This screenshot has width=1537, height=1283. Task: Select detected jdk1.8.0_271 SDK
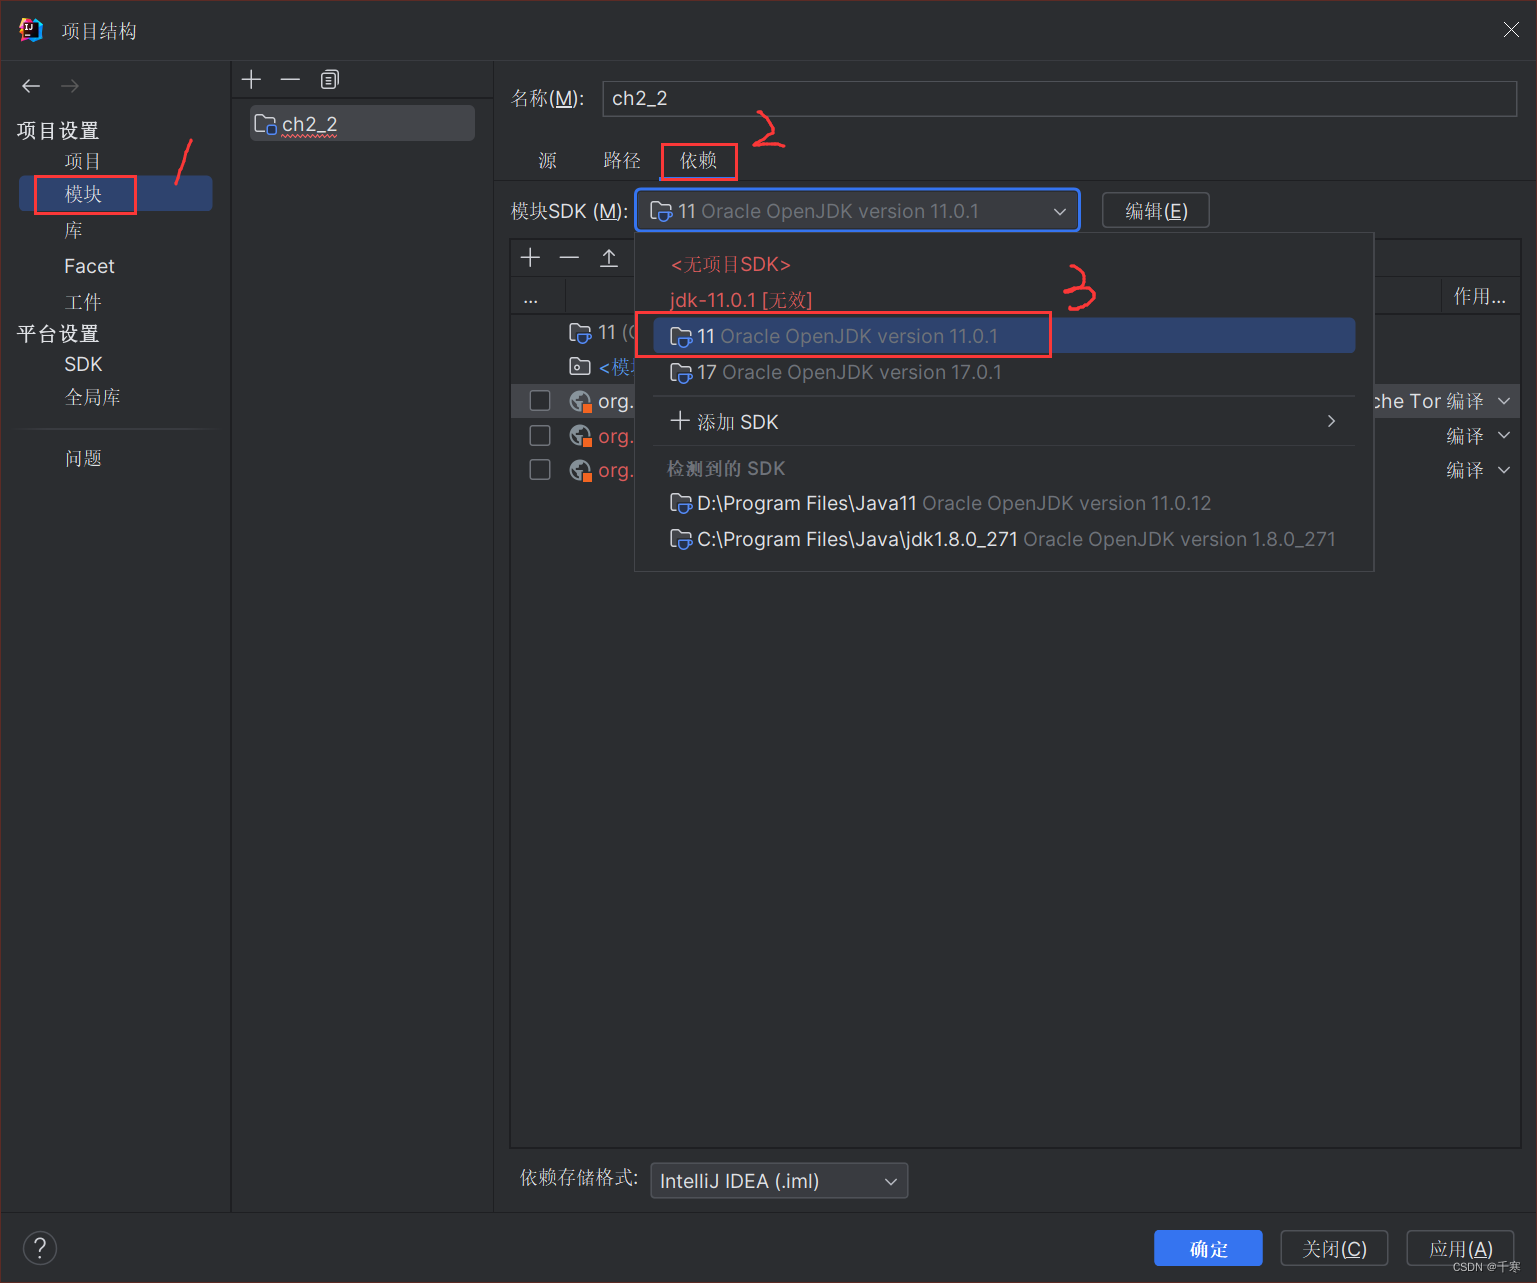1004,539
